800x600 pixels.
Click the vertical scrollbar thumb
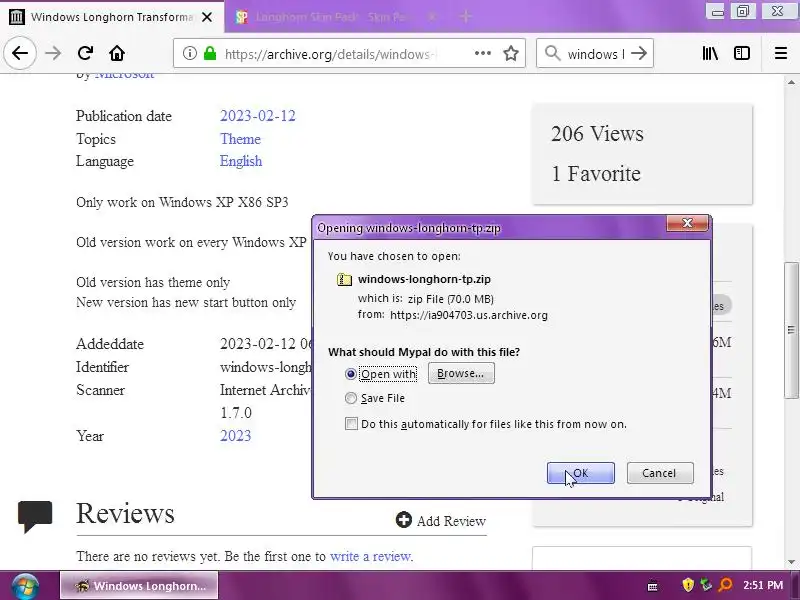tap(791, 330)
